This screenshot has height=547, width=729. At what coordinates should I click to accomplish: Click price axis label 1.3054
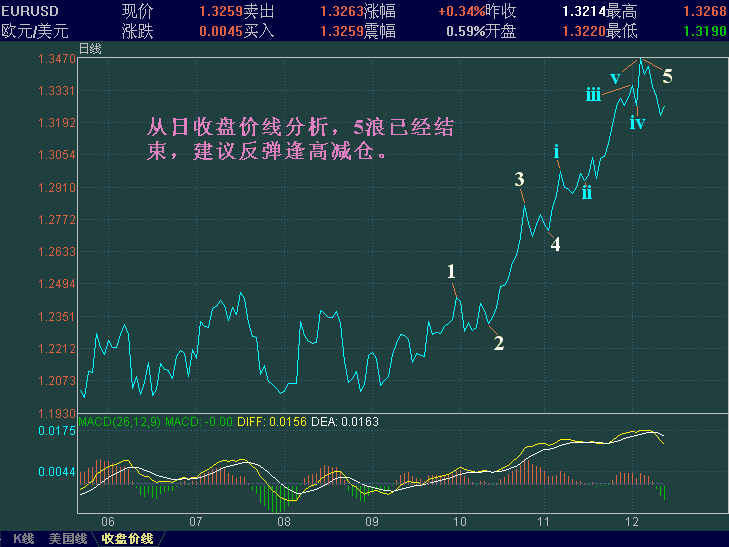coord(57,155)
